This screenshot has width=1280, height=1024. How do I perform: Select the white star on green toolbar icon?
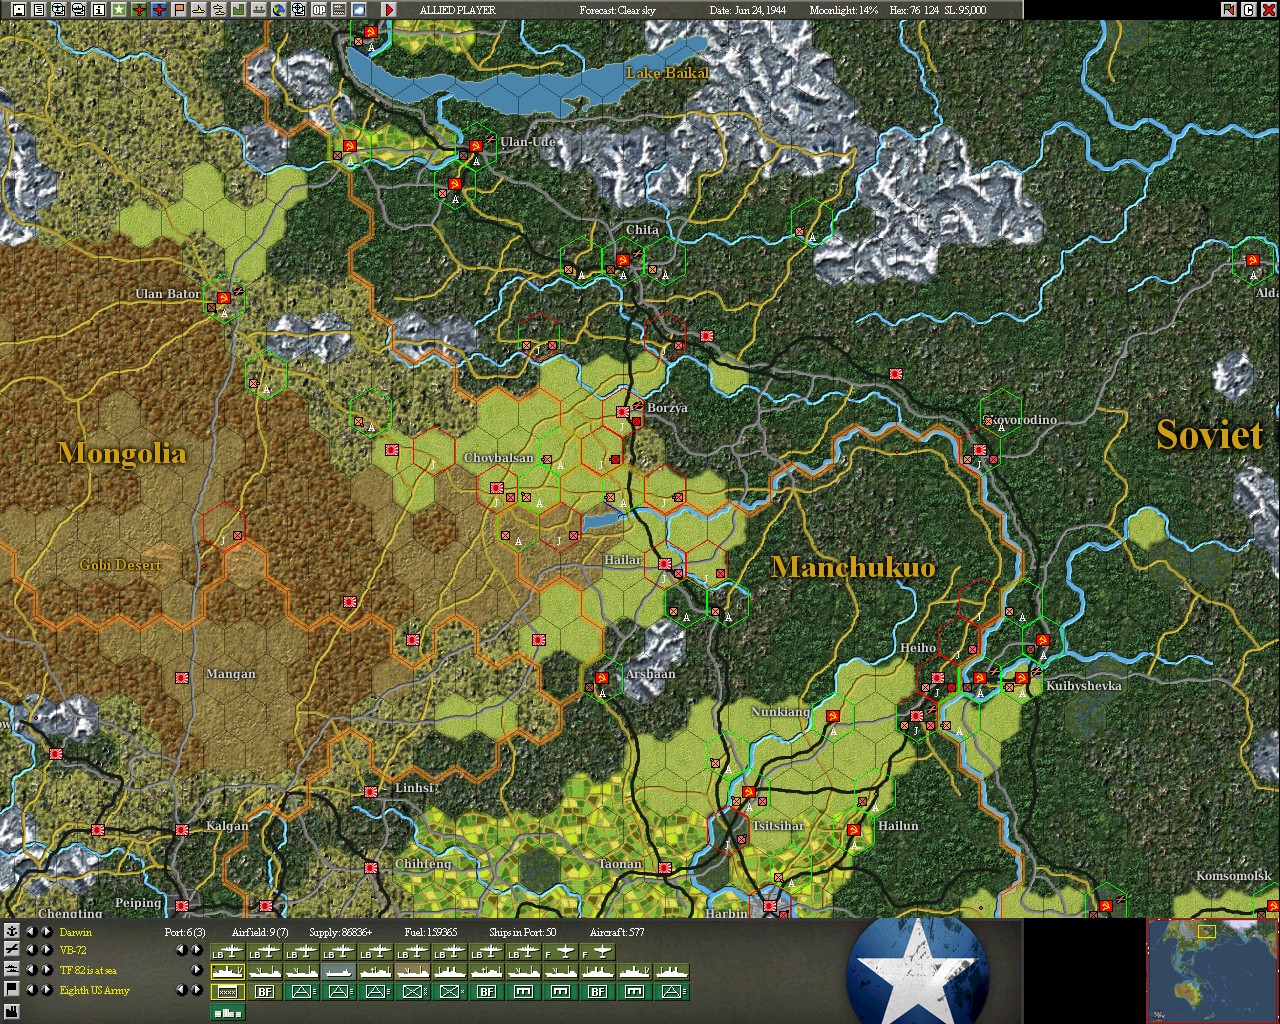[119, 10]
